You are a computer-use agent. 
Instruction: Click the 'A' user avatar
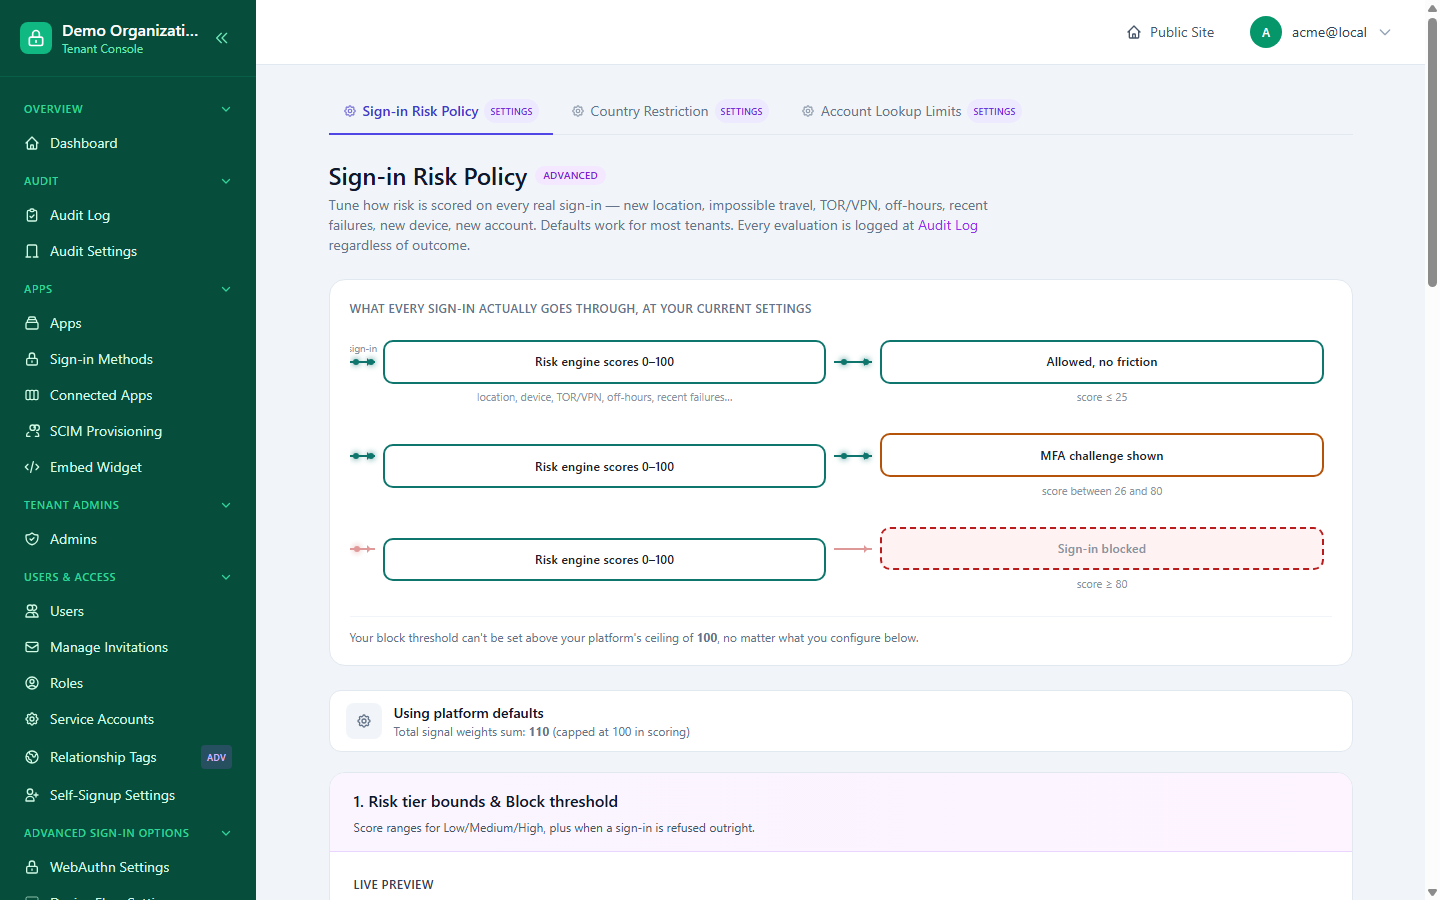pyautogui.click(x=1266, y=32)
